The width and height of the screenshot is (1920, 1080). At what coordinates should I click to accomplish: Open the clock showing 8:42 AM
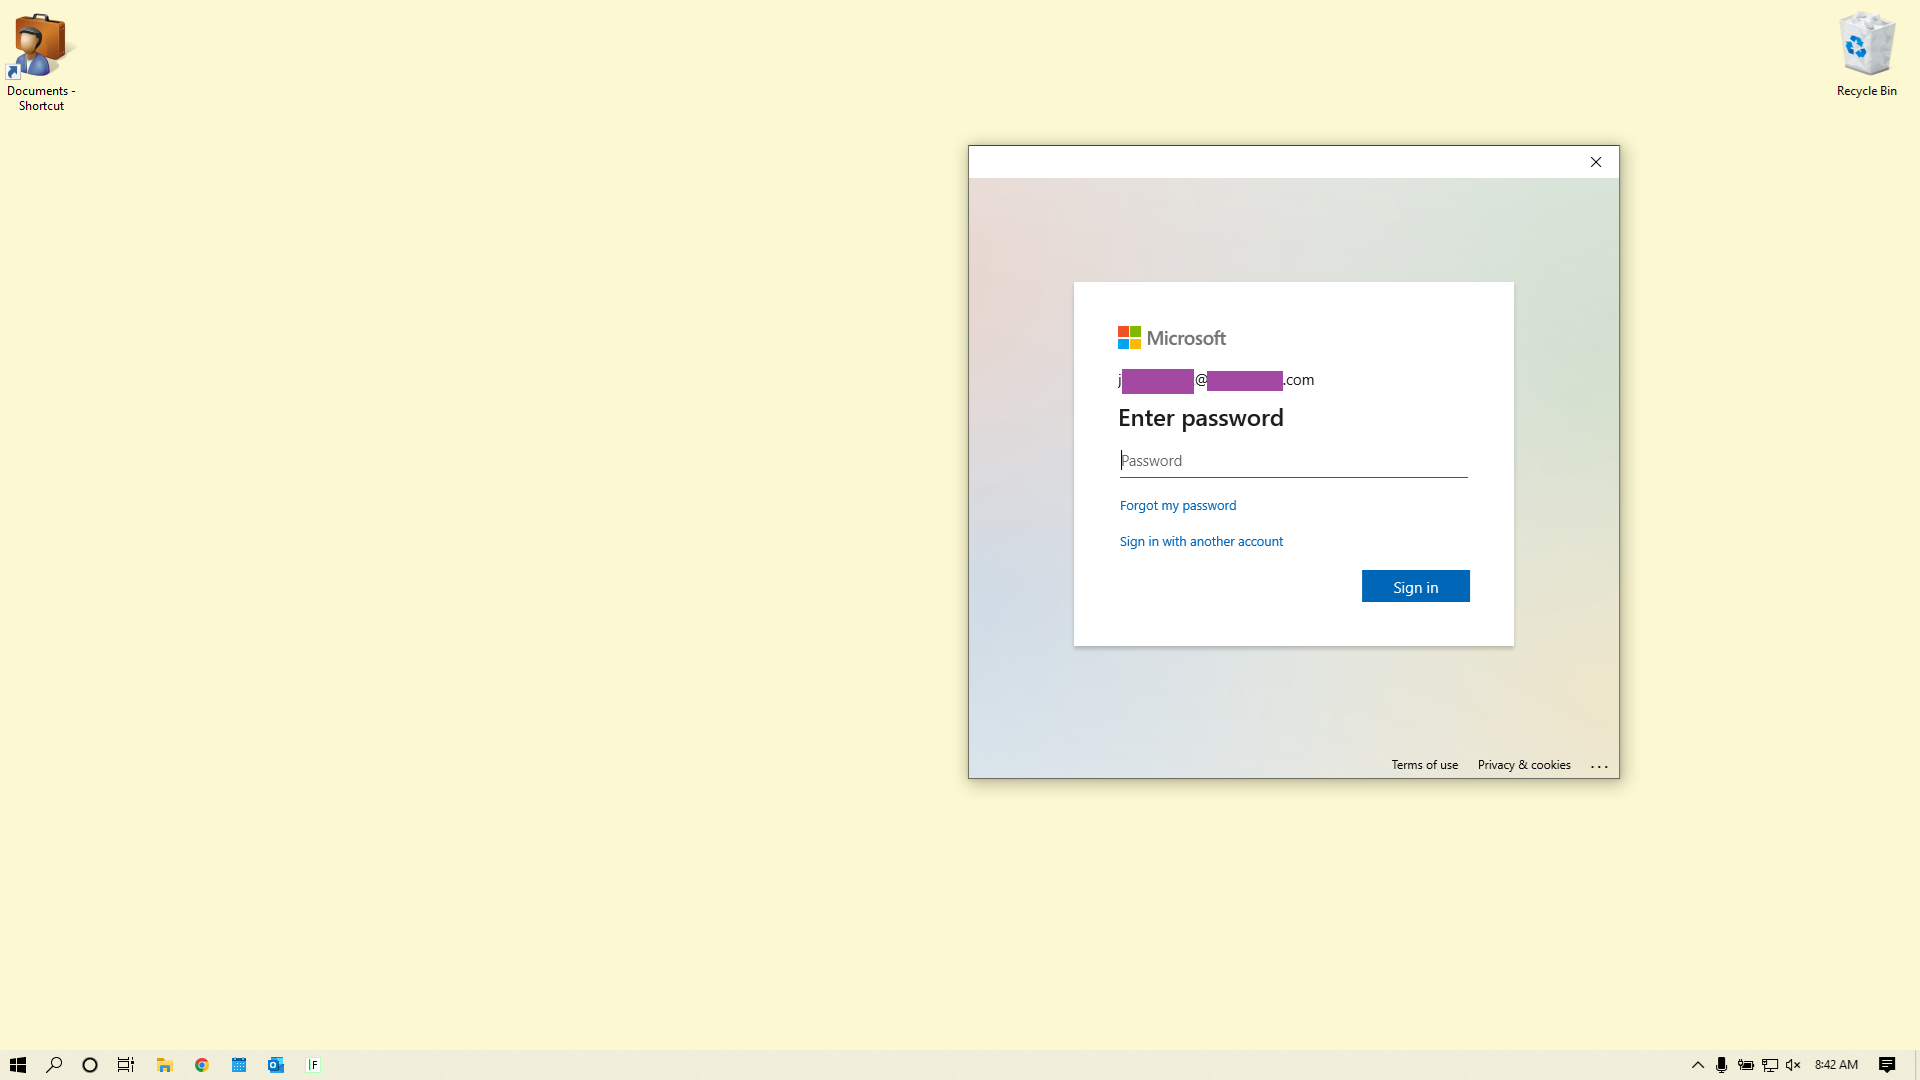pos(1836,1065)
